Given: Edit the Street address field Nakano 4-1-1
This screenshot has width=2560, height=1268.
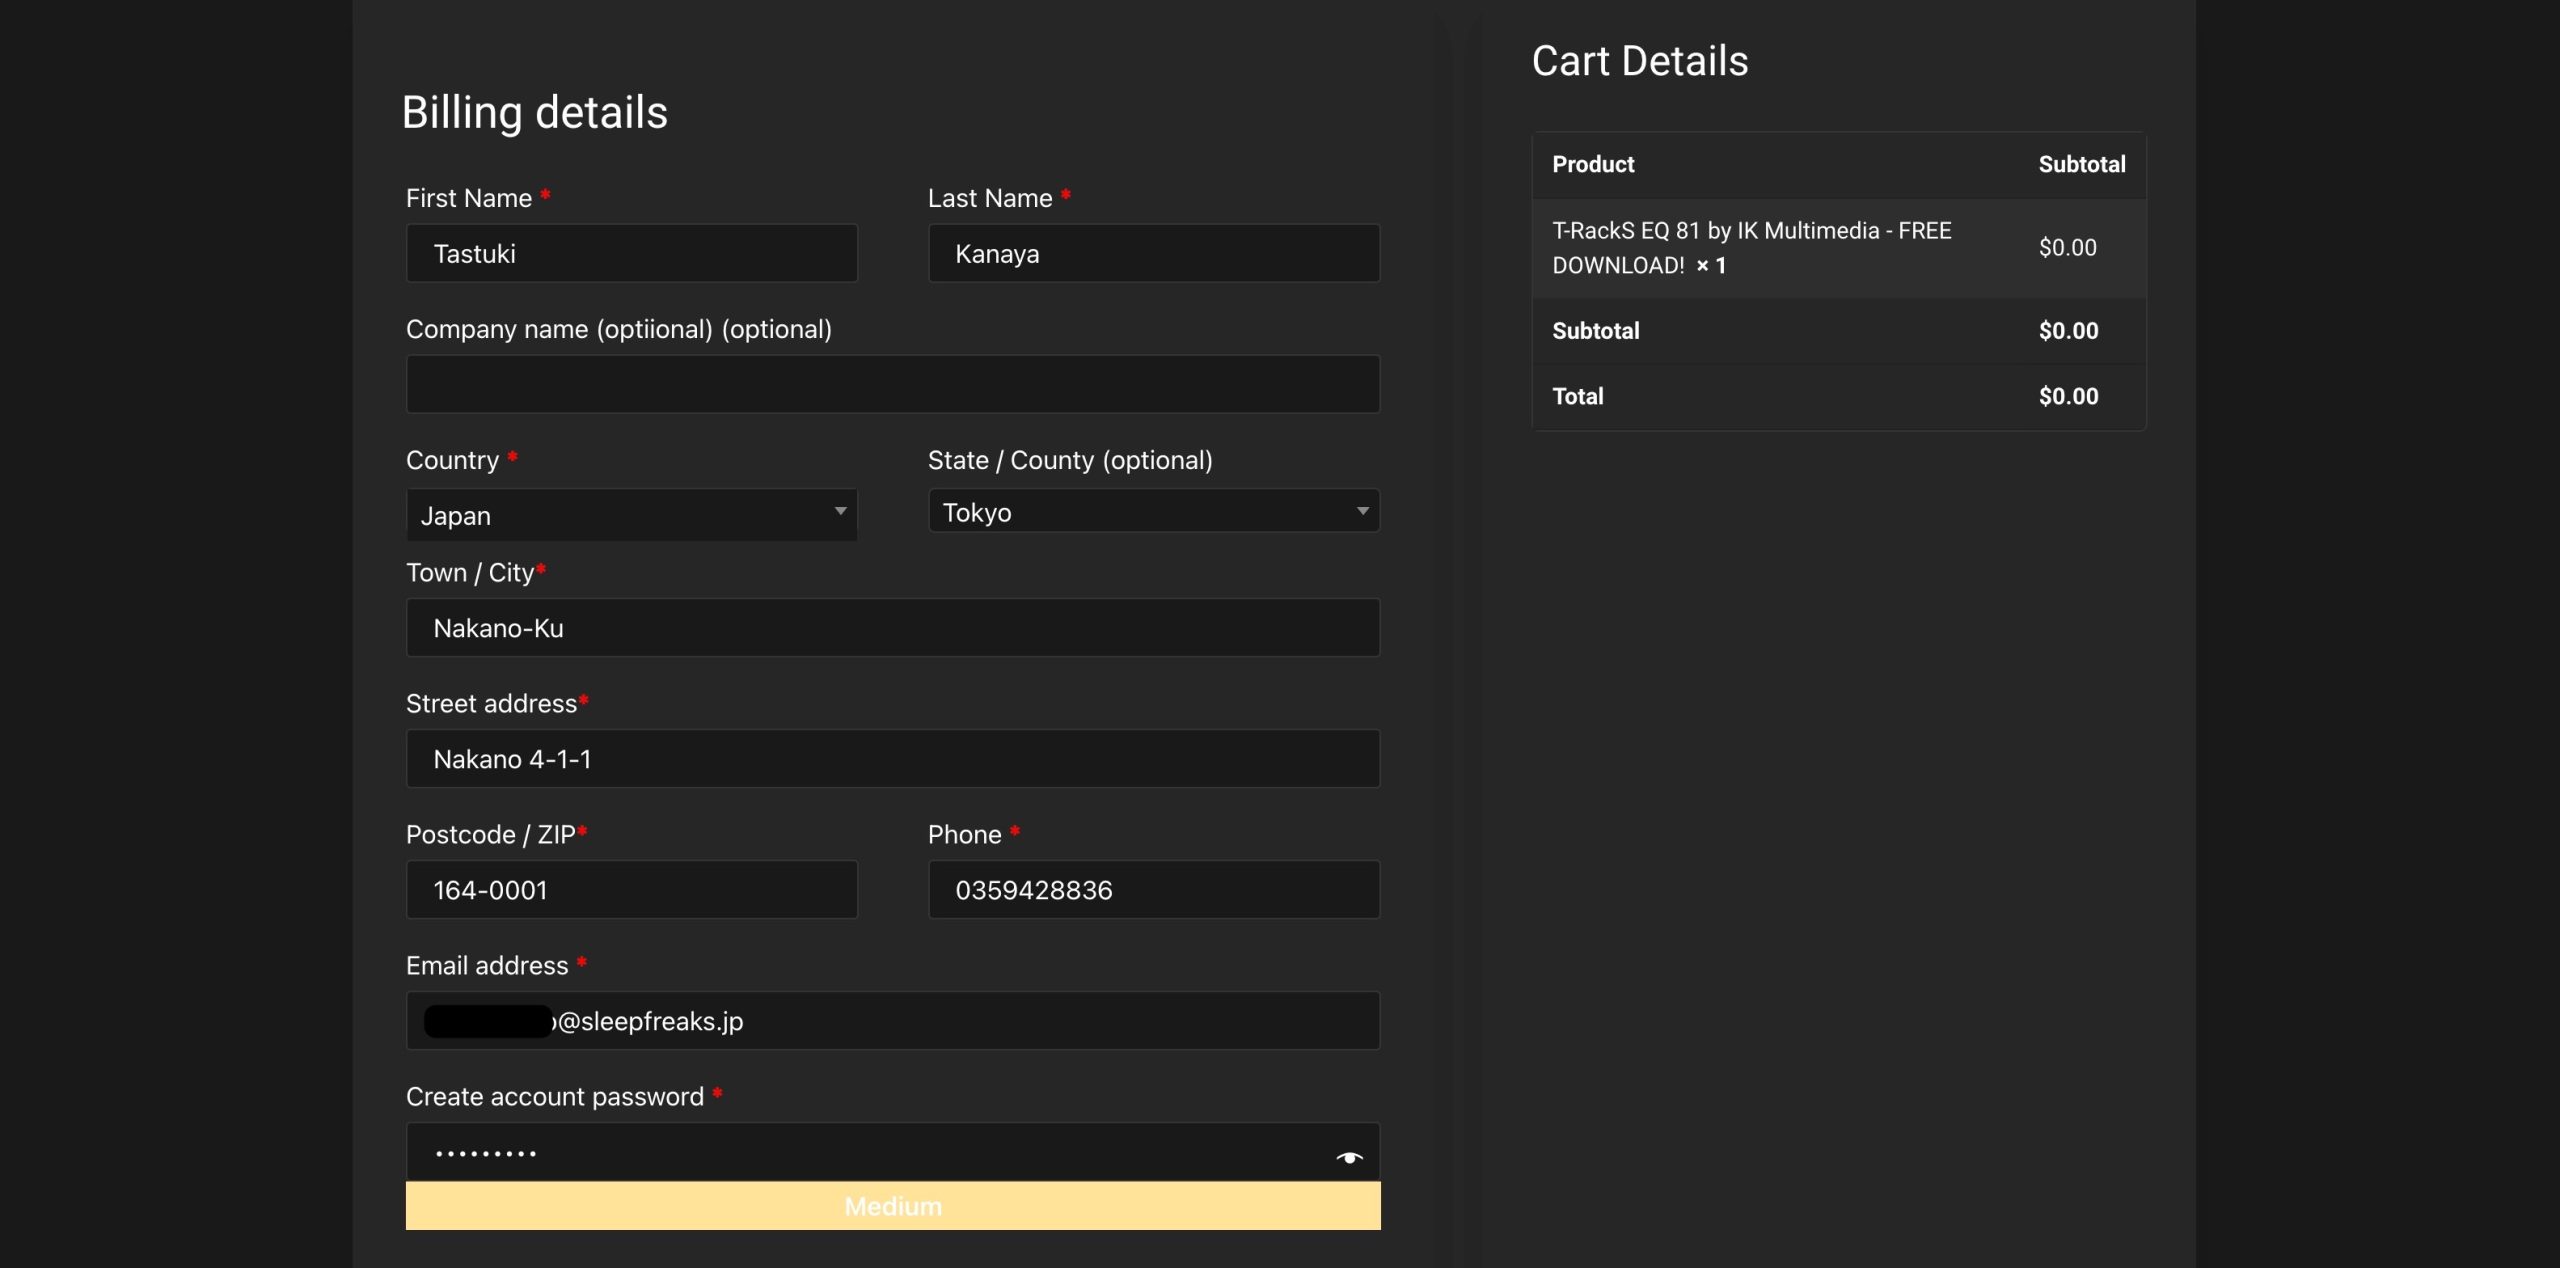Looking at the screenshot, I should [893, 759].
